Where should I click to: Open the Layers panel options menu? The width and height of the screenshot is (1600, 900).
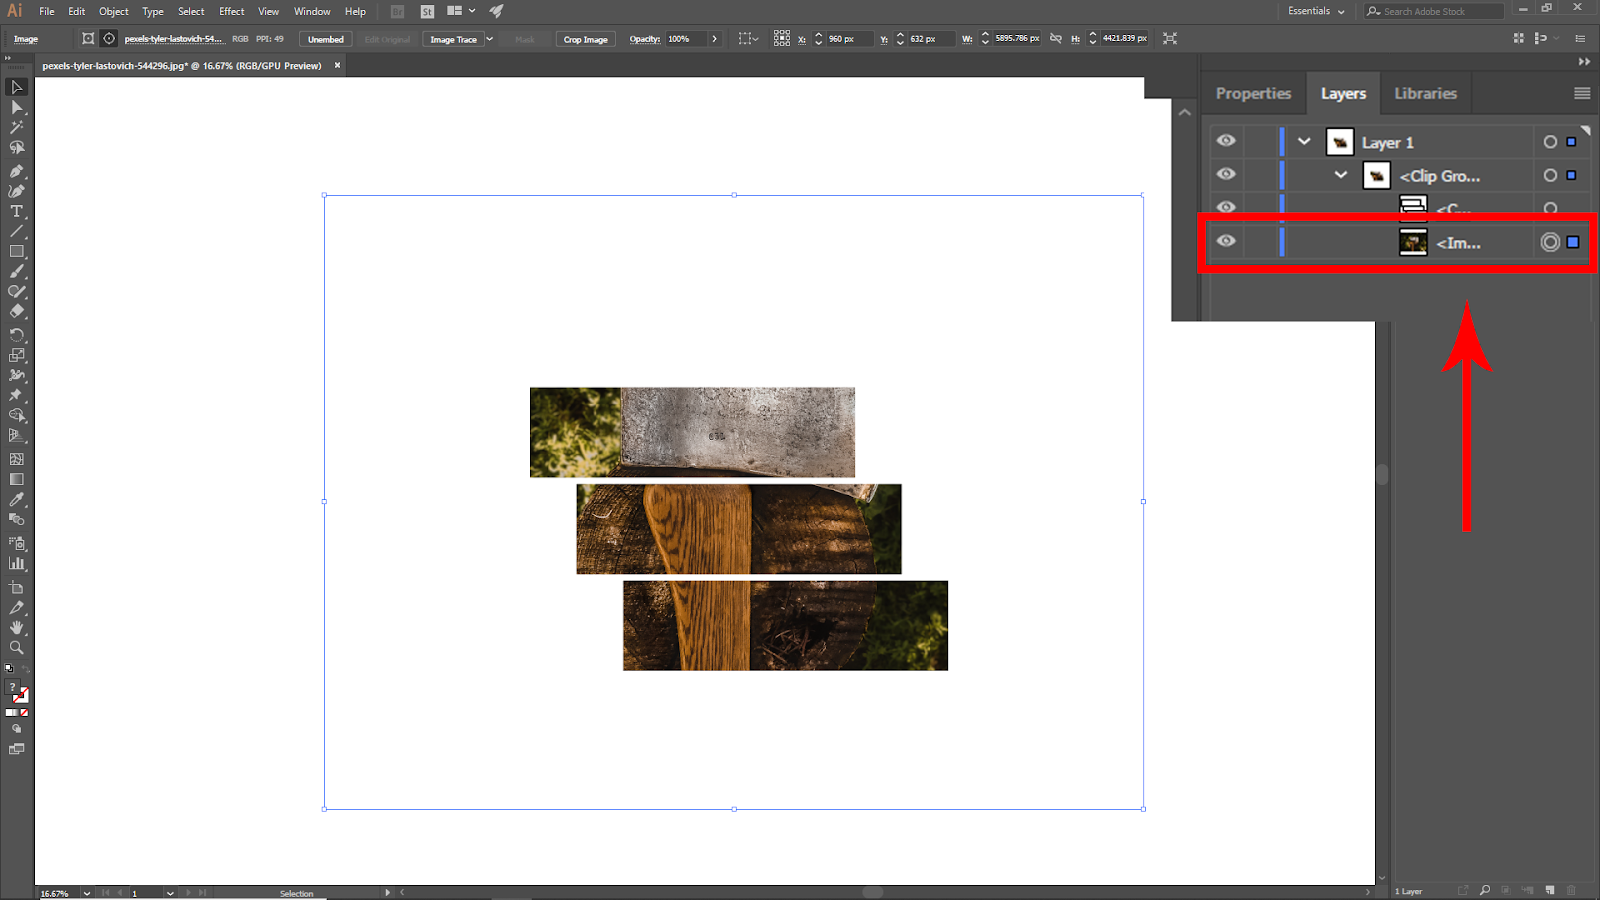[1582, 93]
